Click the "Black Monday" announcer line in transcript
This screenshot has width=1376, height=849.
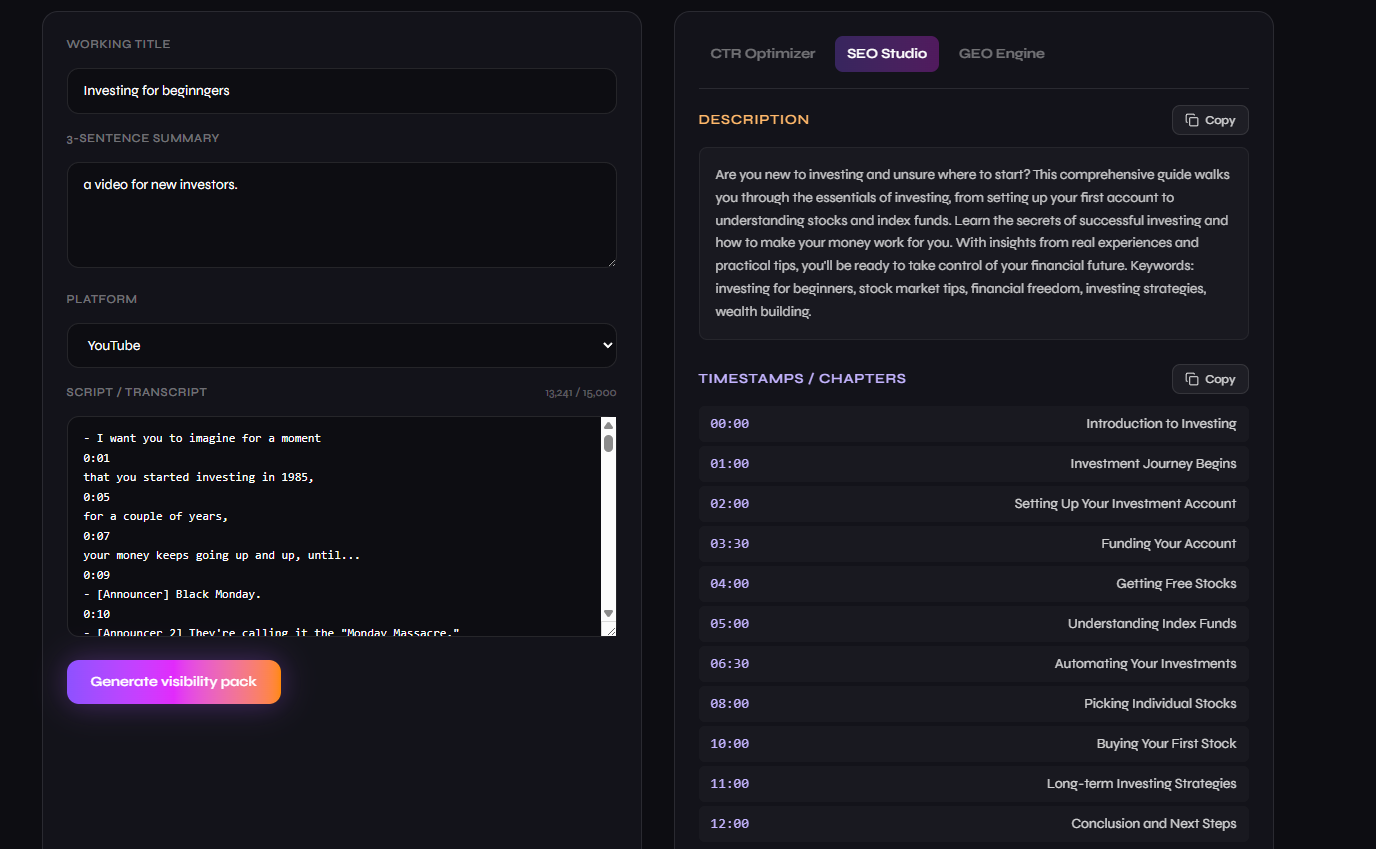(x=172, y=595)
